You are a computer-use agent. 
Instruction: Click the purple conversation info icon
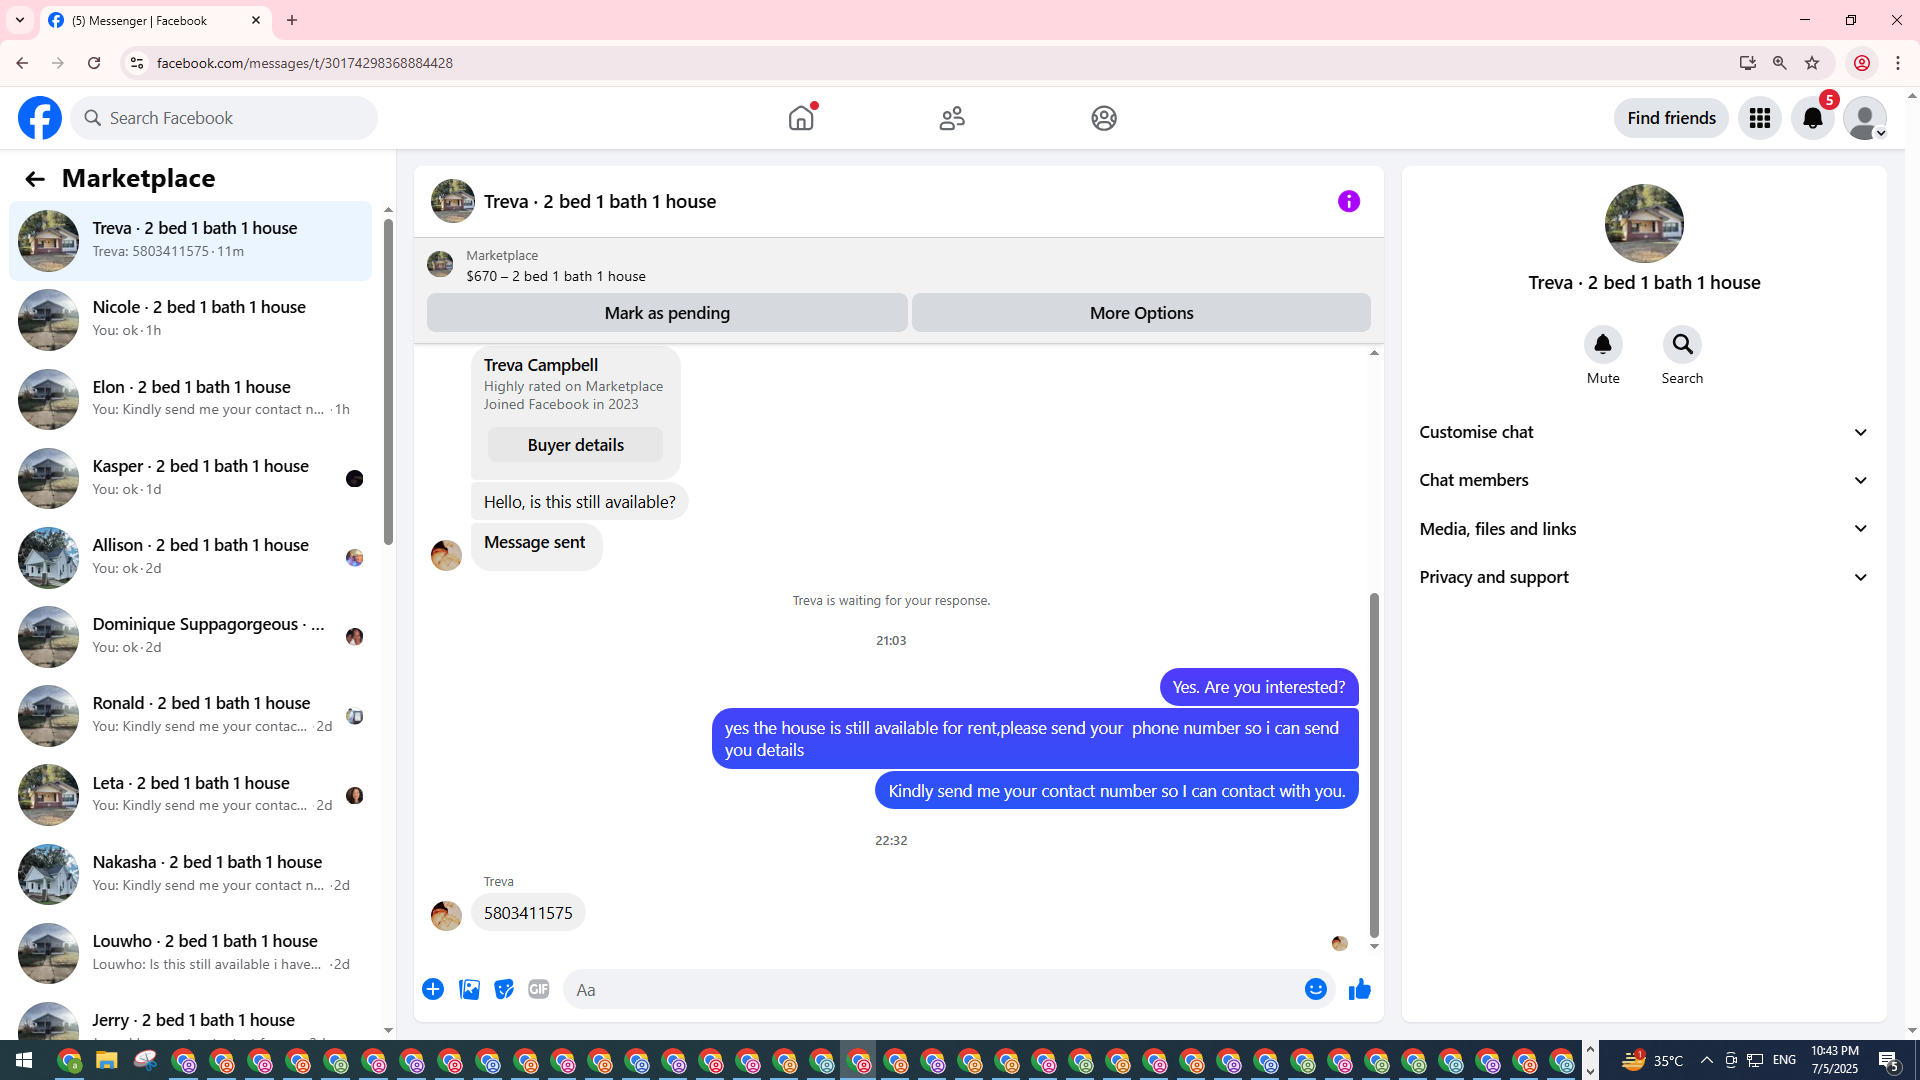coord(1348,202)
